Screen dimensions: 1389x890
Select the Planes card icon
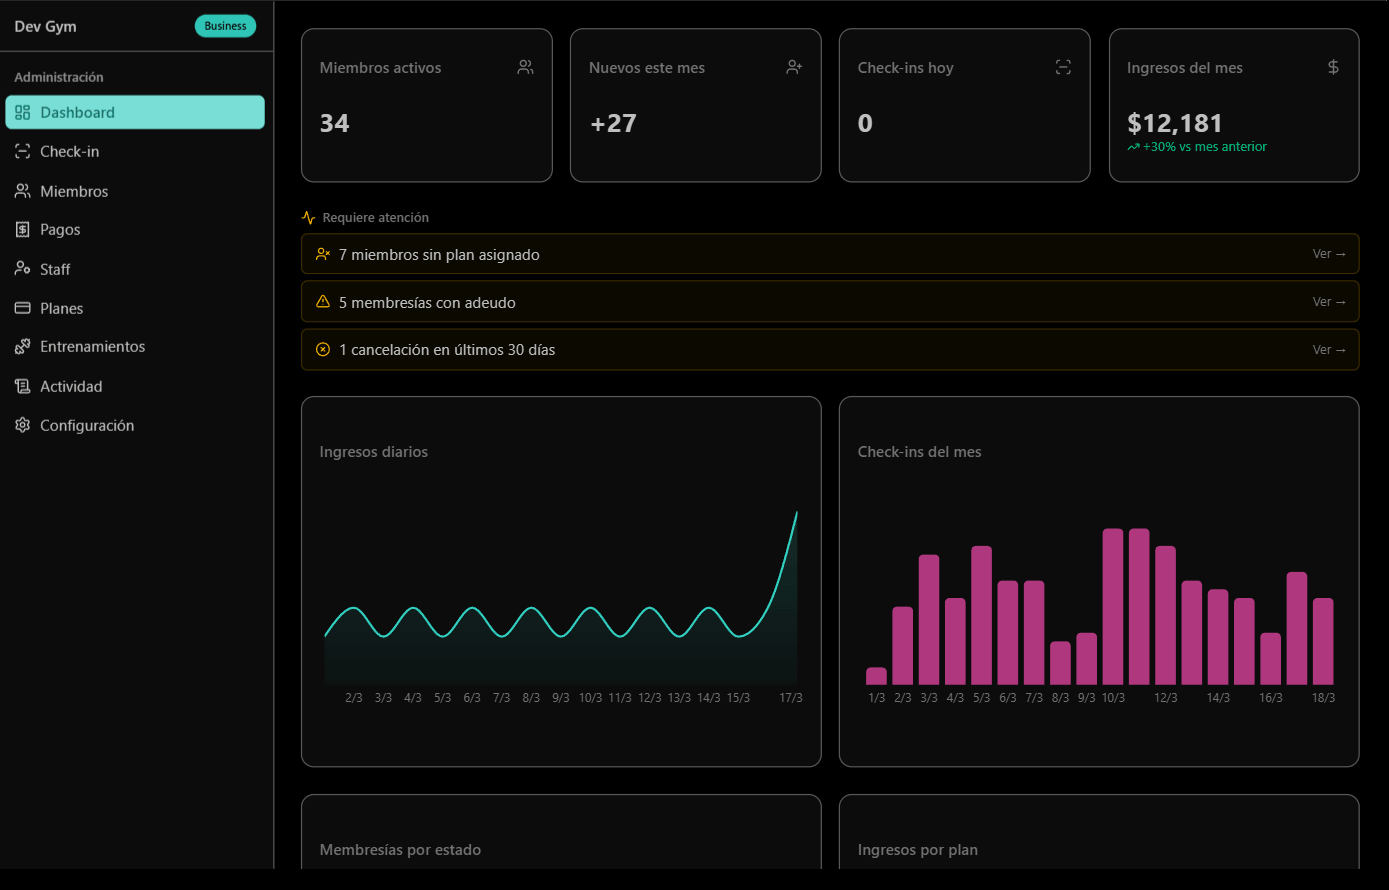click(x=21, y=307)
